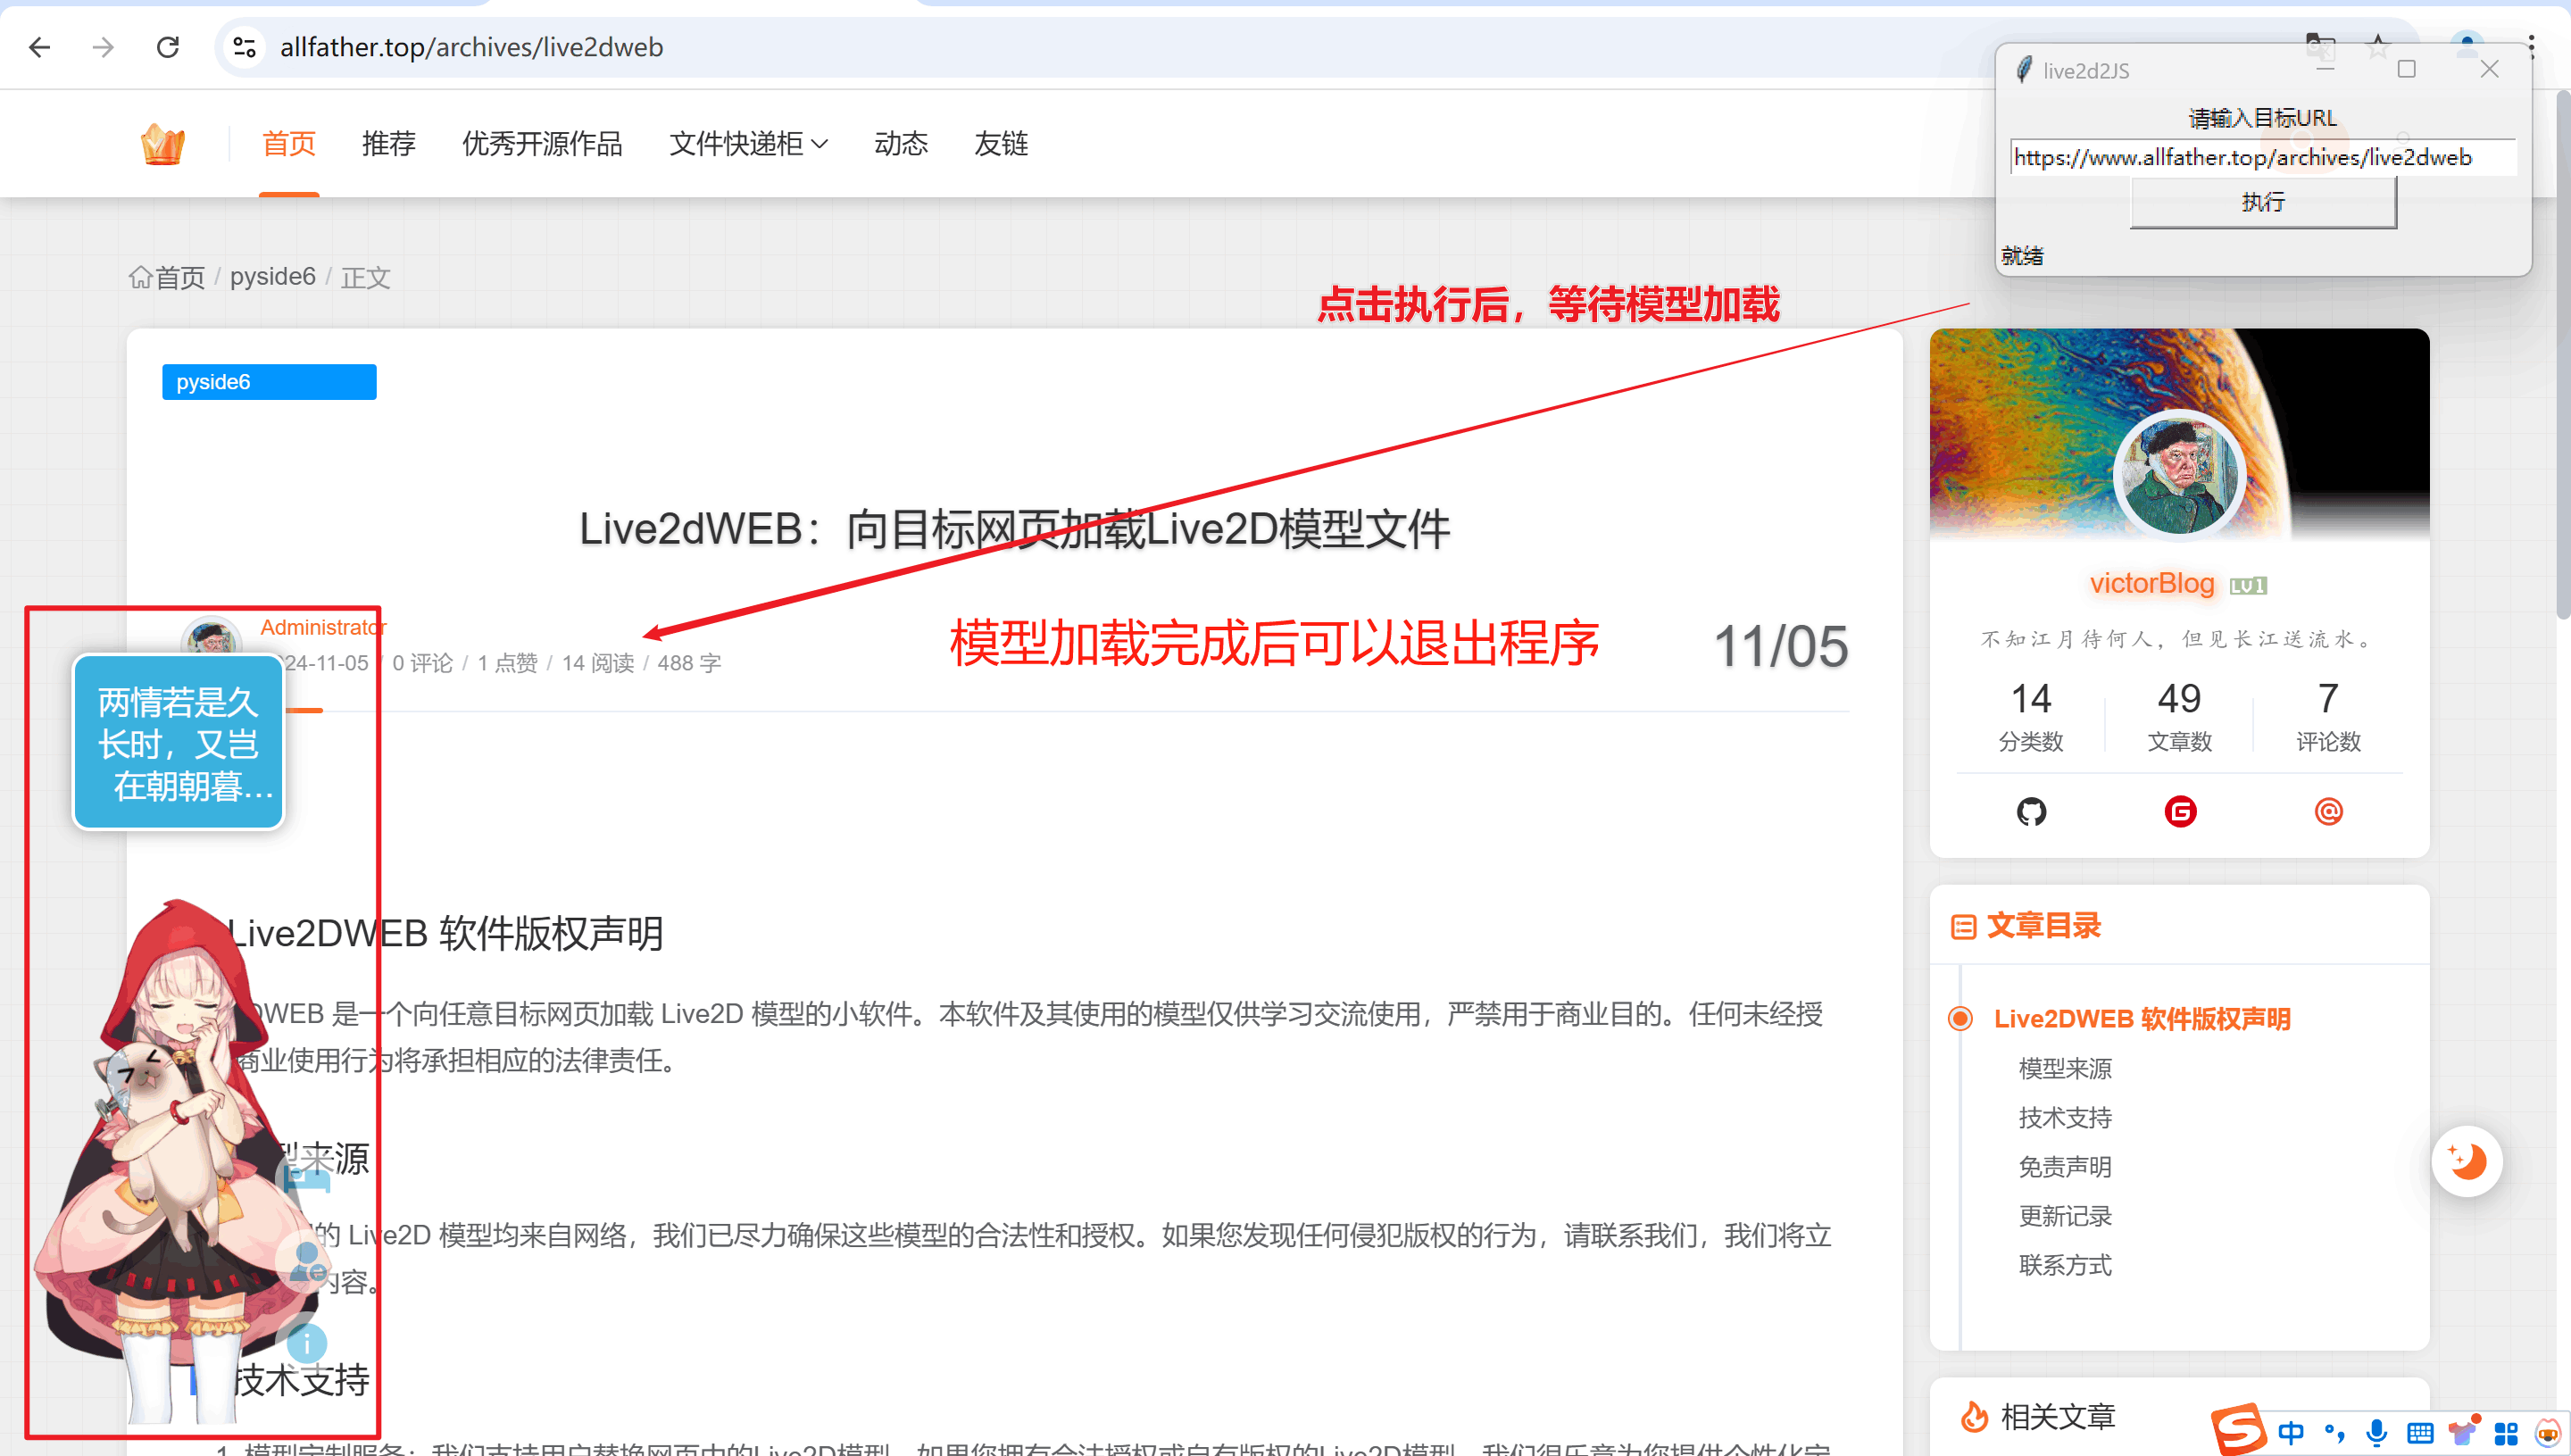2571x1456 pixels.
Task: Click the blue pyside6 category tag
Action: click(x=269, y=382)
